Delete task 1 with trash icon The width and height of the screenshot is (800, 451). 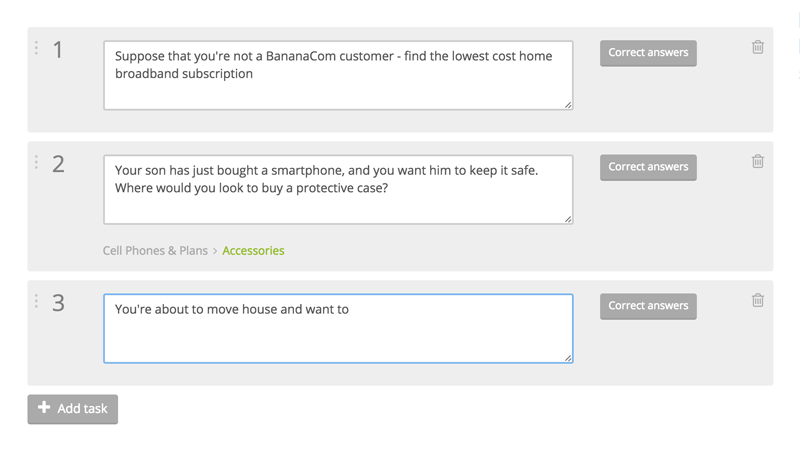click(x=758, y=47)
